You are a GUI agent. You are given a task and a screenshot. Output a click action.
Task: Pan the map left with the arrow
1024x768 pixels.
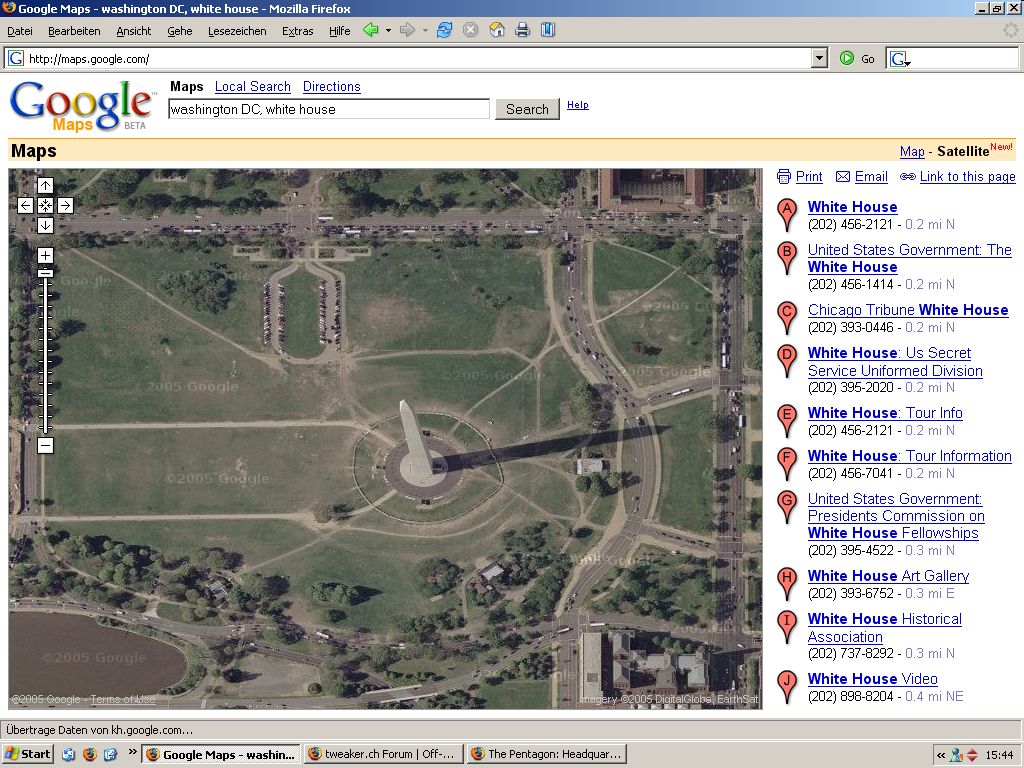pos(26,205)
